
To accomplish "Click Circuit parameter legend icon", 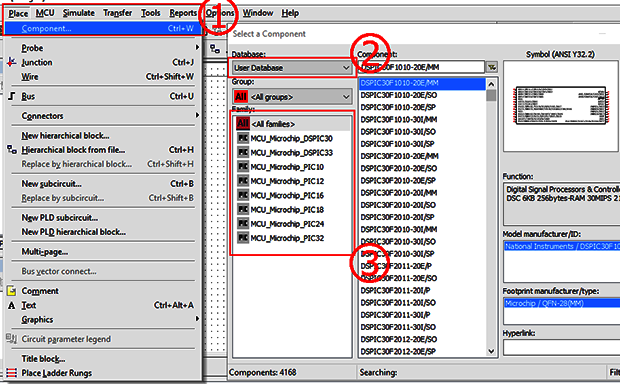I will click(11, 339).
